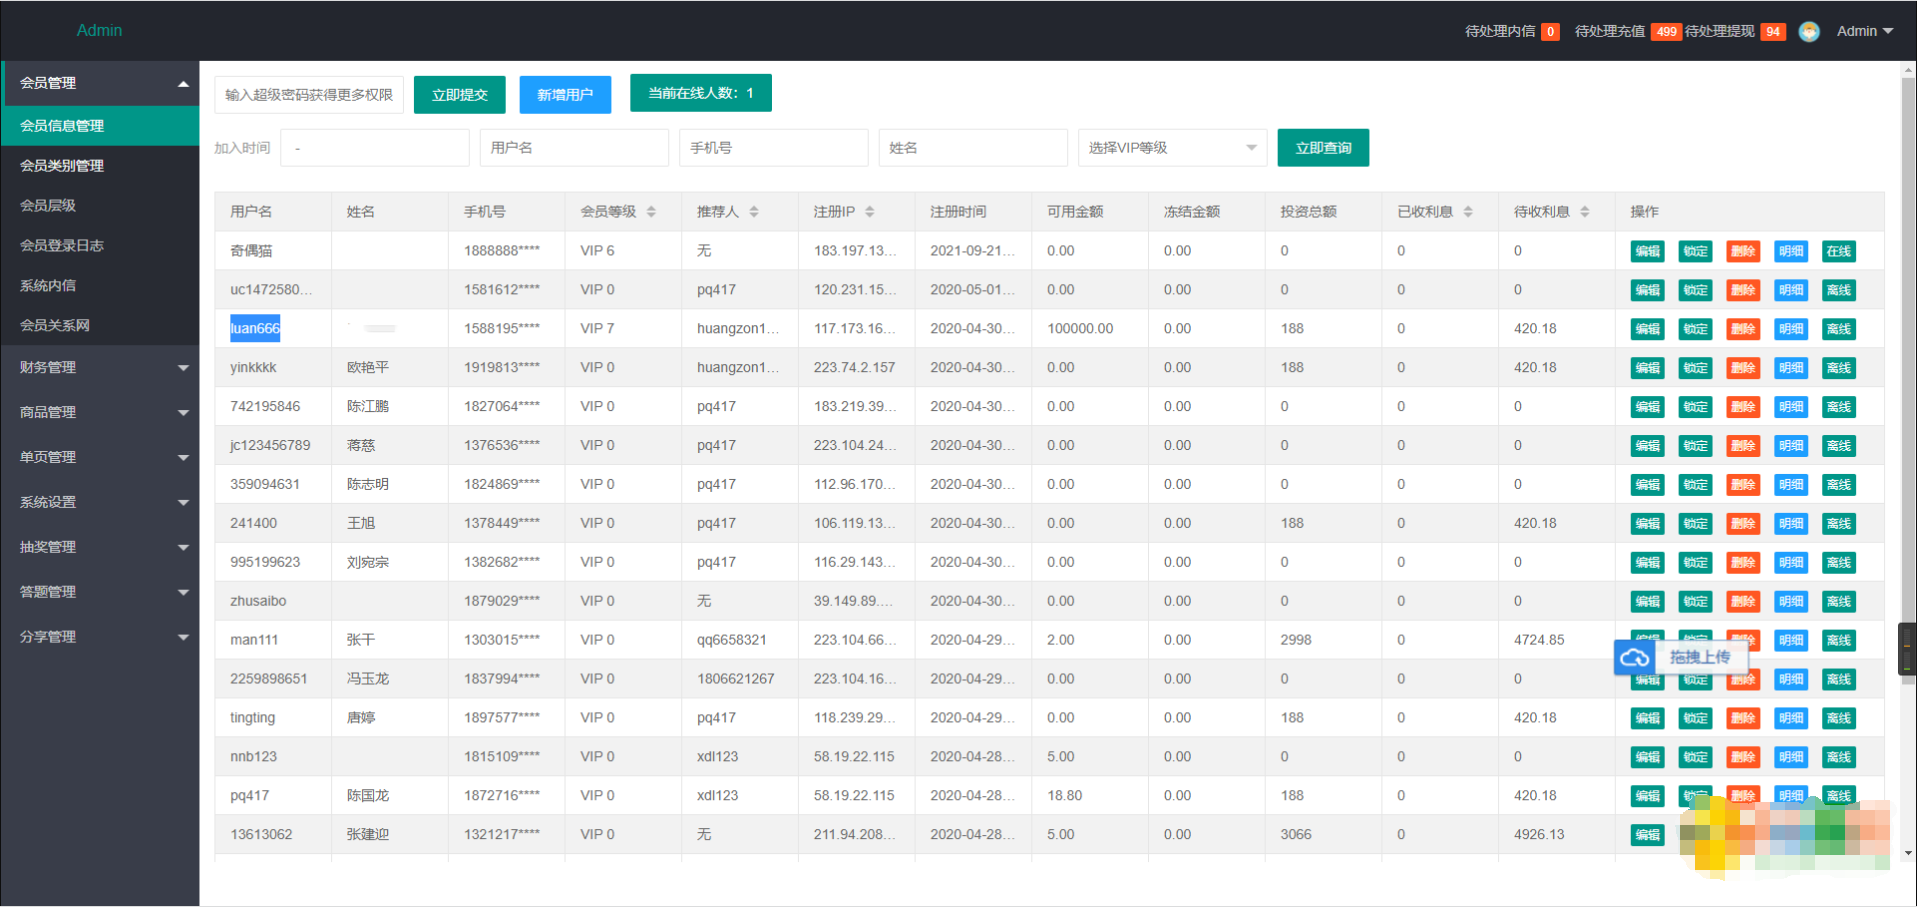Screen dimensions: 1917x909
Task: Click the Admin avatar icon
Action: point(1808,32)
